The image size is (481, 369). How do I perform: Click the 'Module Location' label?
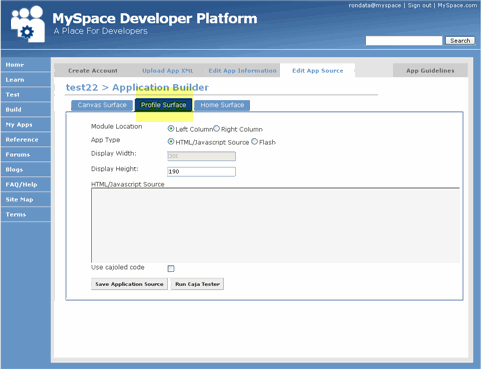(x=116, y=127)
